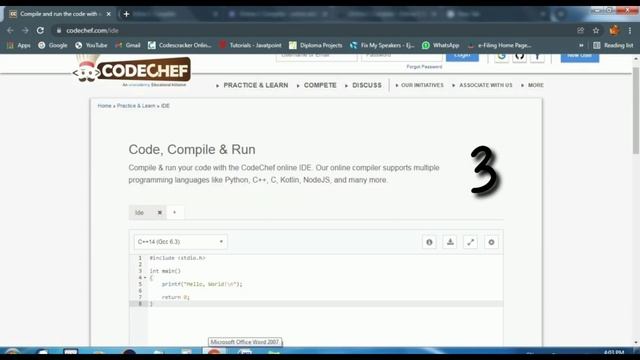Screen dimensions: 640x360
Task: Click the scrollbar down arrow
Action: click(636, 343)
